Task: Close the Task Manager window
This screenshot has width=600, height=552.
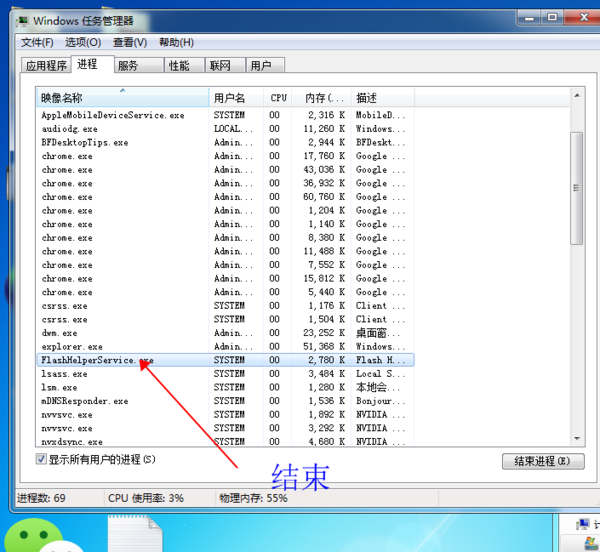Action: point(583,18)
